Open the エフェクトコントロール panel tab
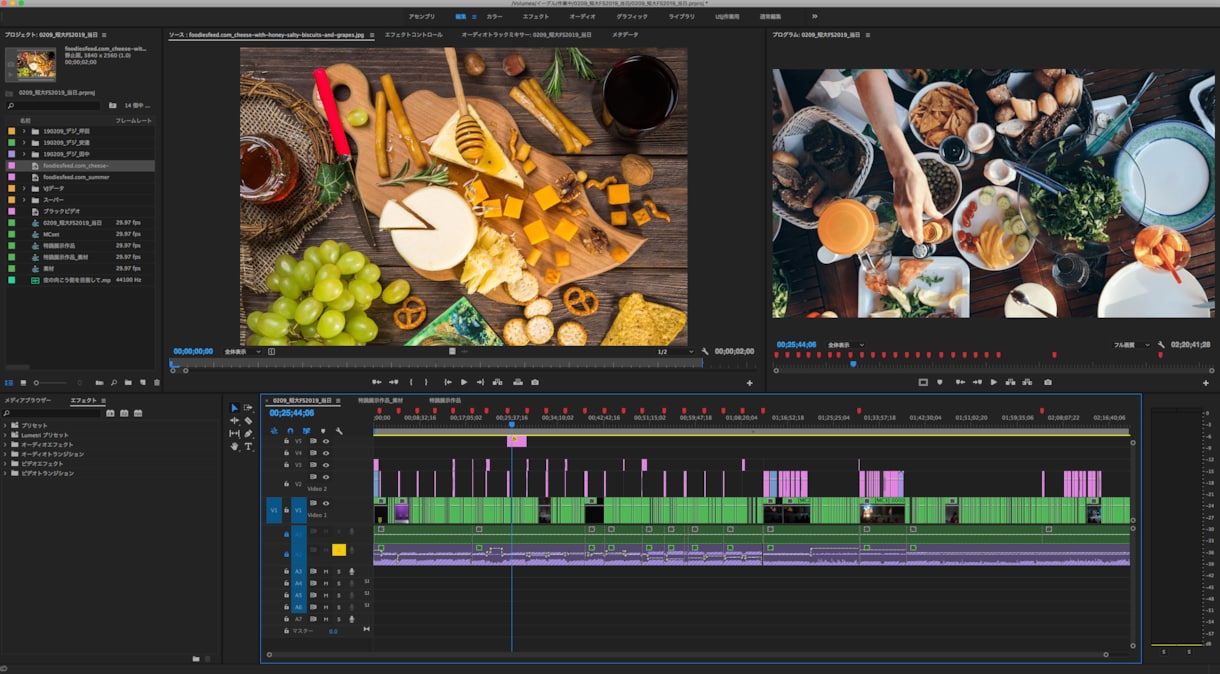Screen dimensions: 1220x674 413,35
